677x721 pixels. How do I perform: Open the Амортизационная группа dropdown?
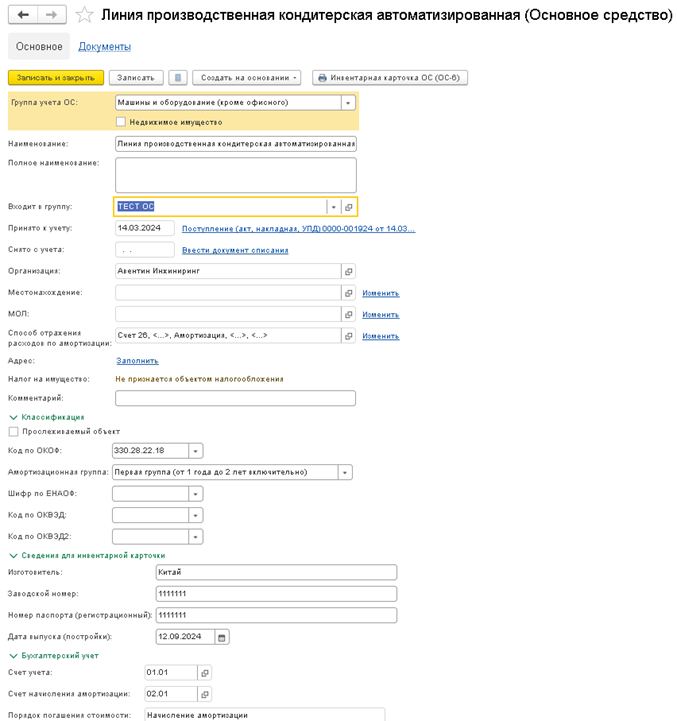pyautogui.click(x=345, y=472)
